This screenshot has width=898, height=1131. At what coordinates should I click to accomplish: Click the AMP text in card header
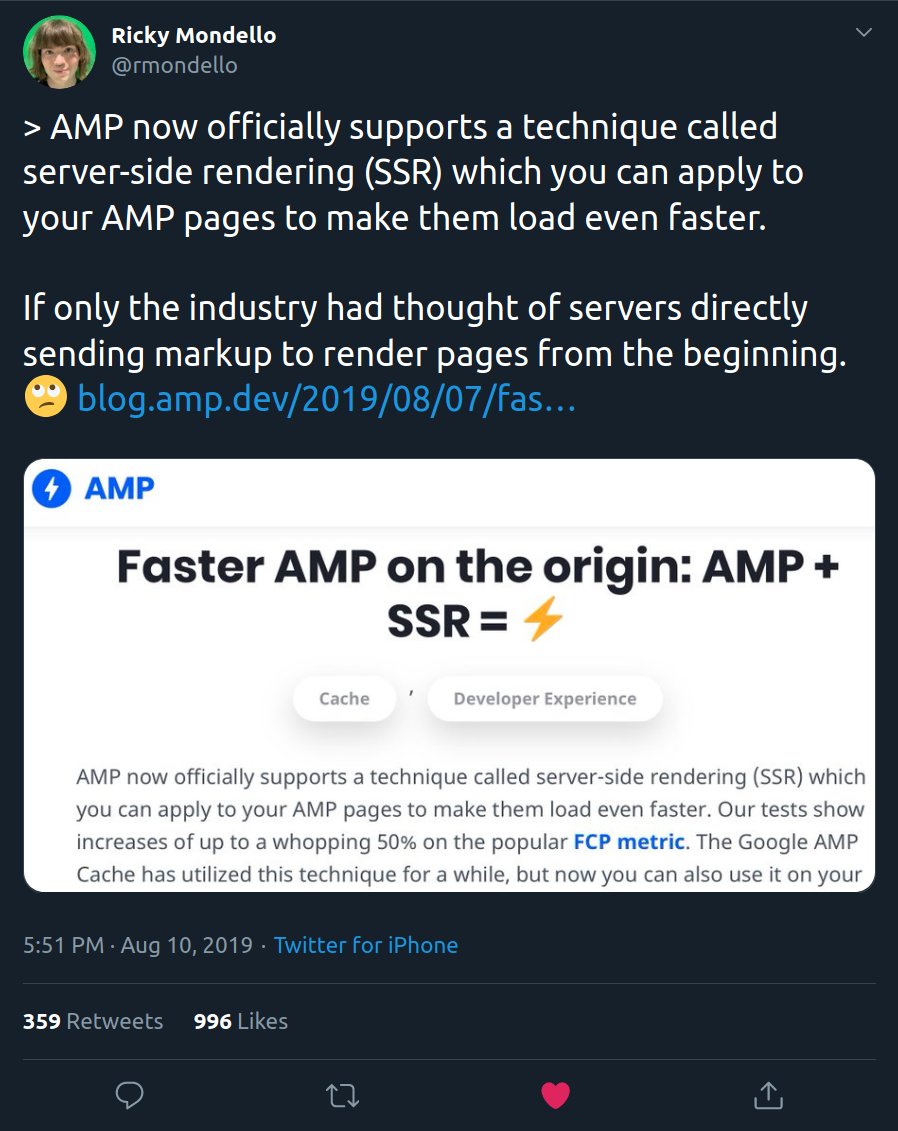(x=120, y=488)
